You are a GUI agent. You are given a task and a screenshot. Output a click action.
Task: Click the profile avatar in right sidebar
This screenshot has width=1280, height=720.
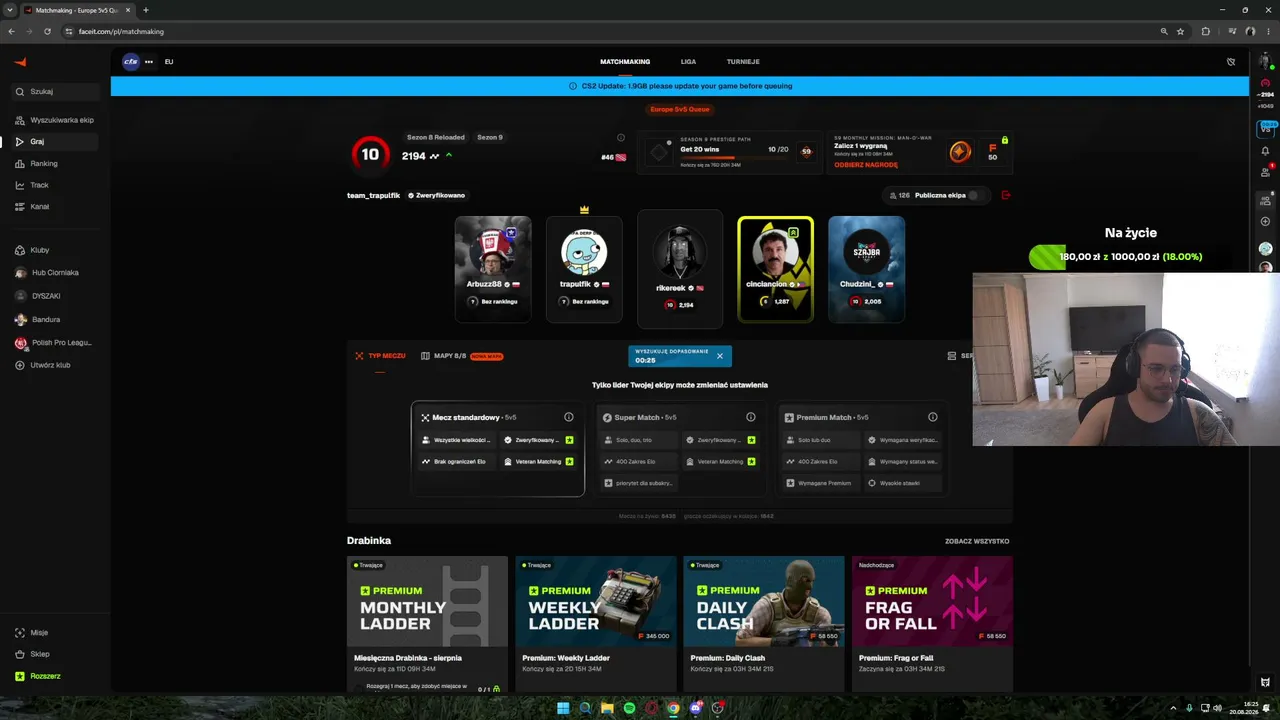(1265, 62)
